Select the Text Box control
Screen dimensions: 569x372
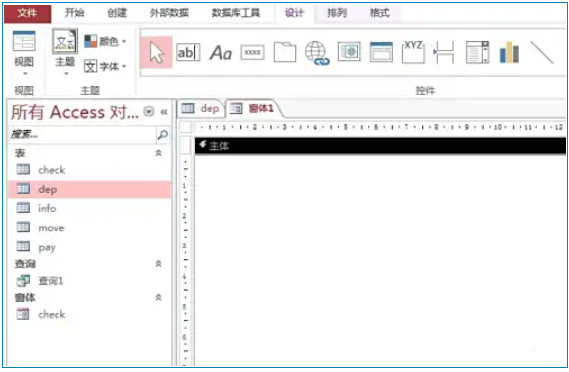pyautogui.click(x=188, y=53)
